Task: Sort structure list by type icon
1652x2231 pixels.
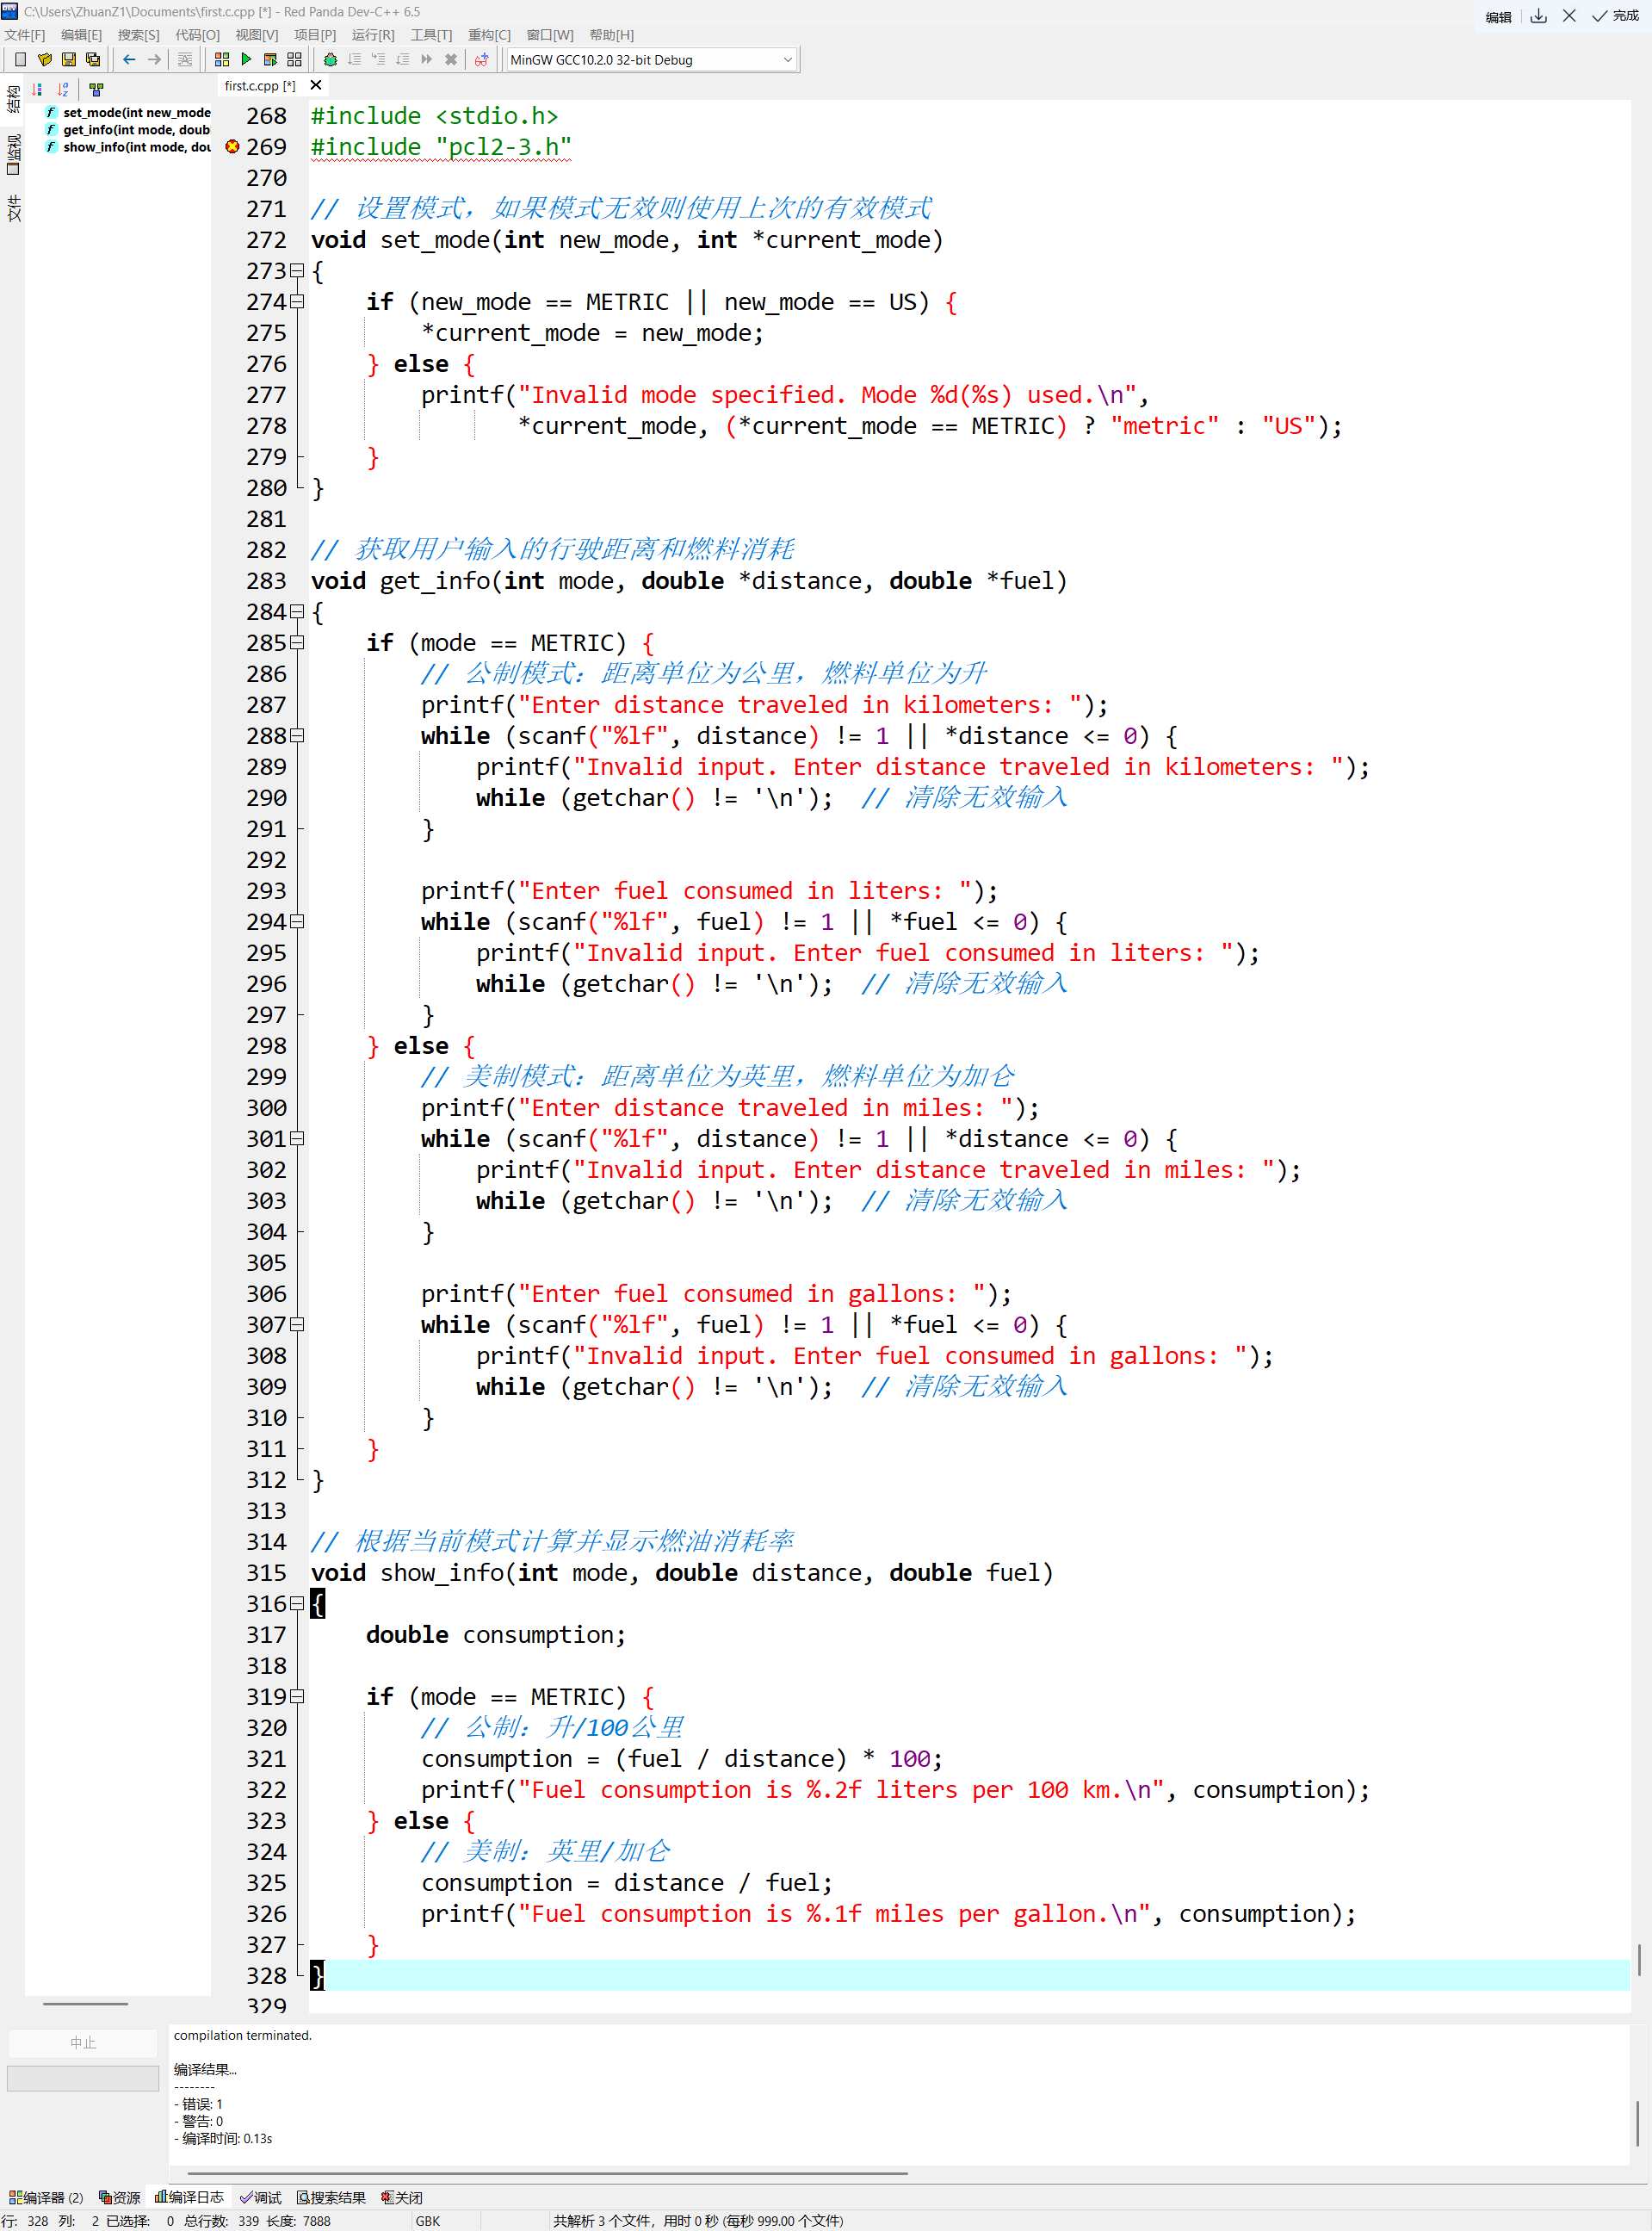Action: (38, 89)
